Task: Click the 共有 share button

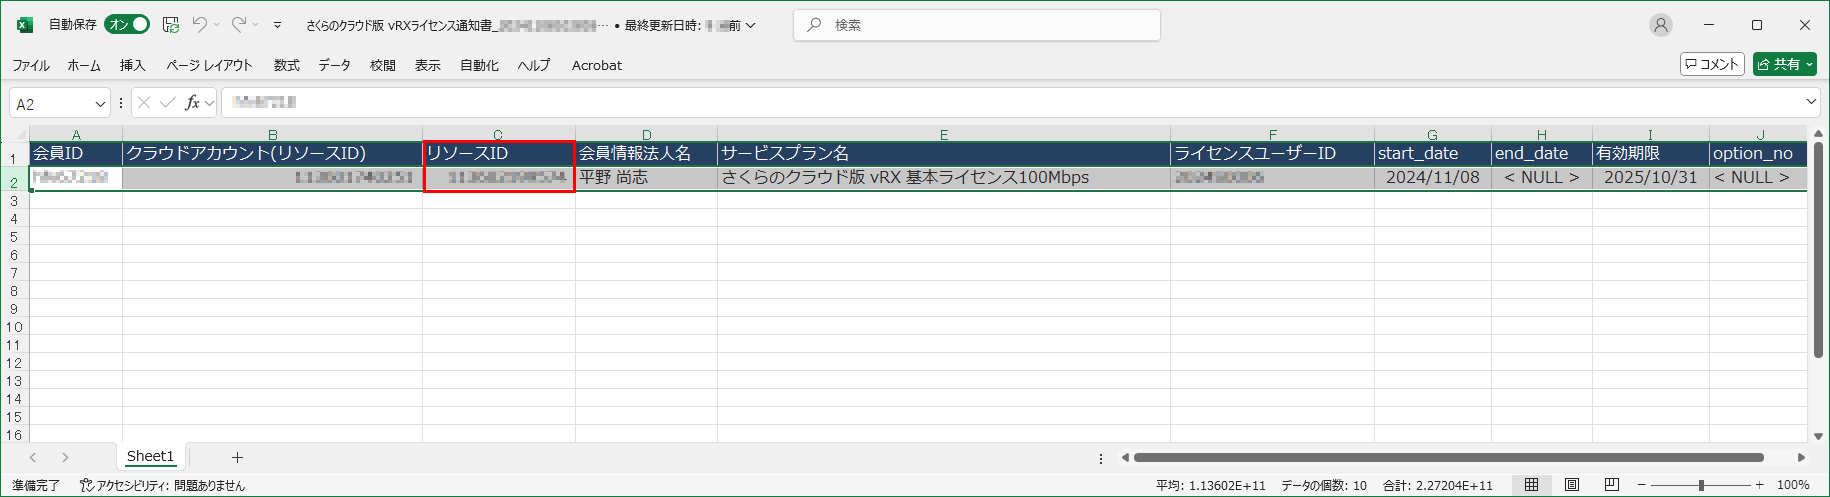Action: coord(1785,64)
